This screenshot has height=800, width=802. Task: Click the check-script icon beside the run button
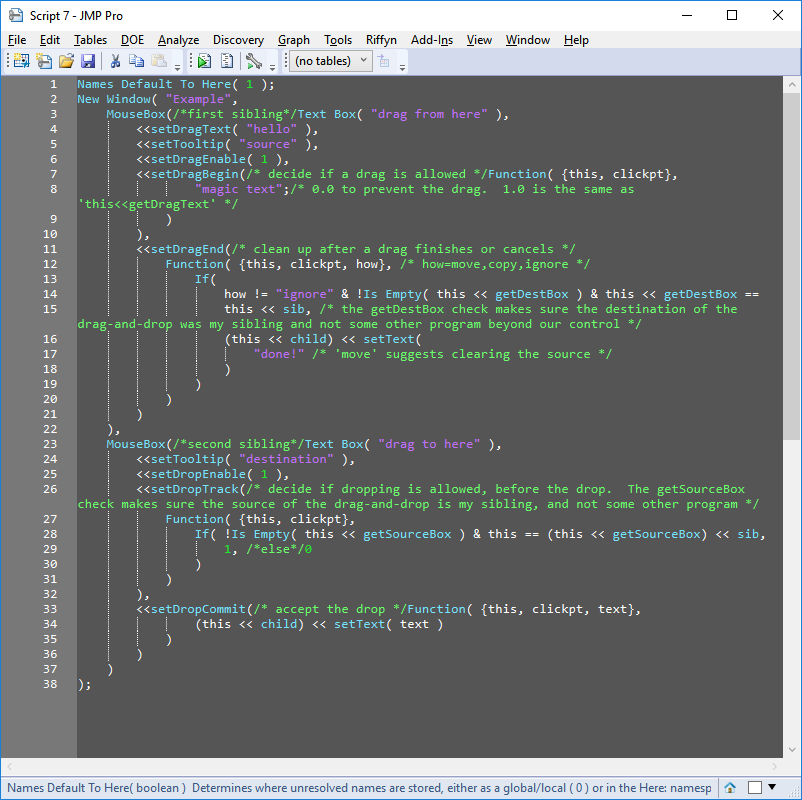[x=225, y=61]
